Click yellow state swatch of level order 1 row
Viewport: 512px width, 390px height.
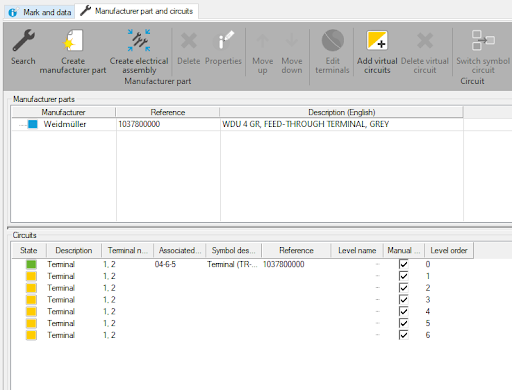31,276
